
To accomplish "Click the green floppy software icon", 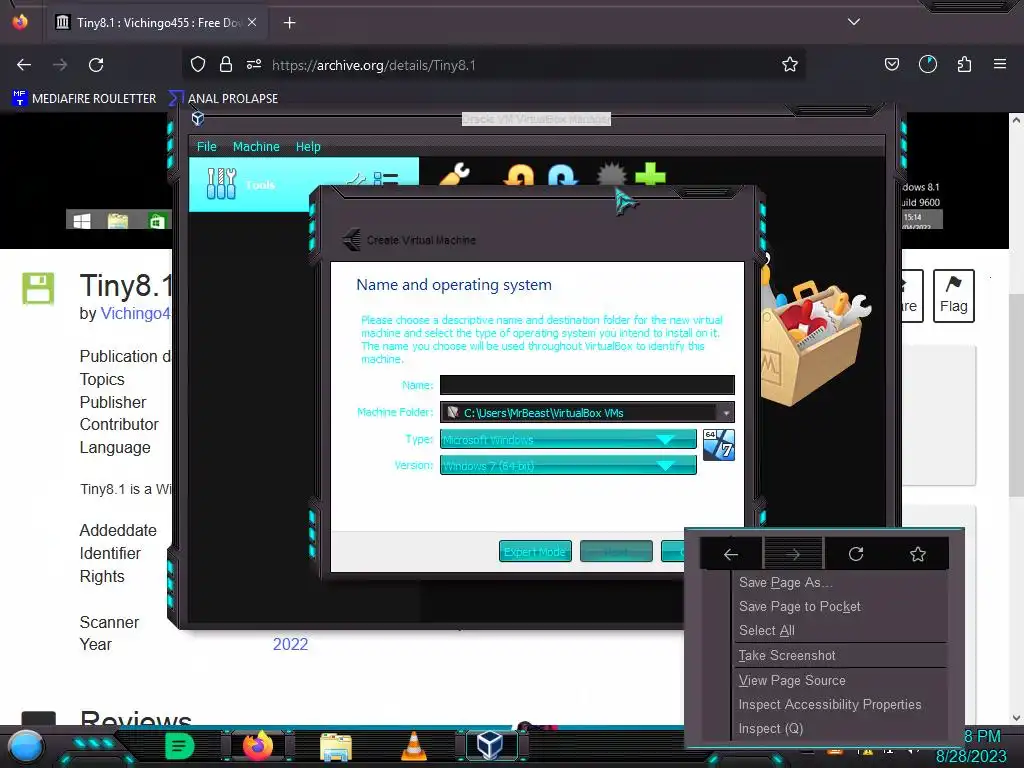I will [x=38, y=288].
